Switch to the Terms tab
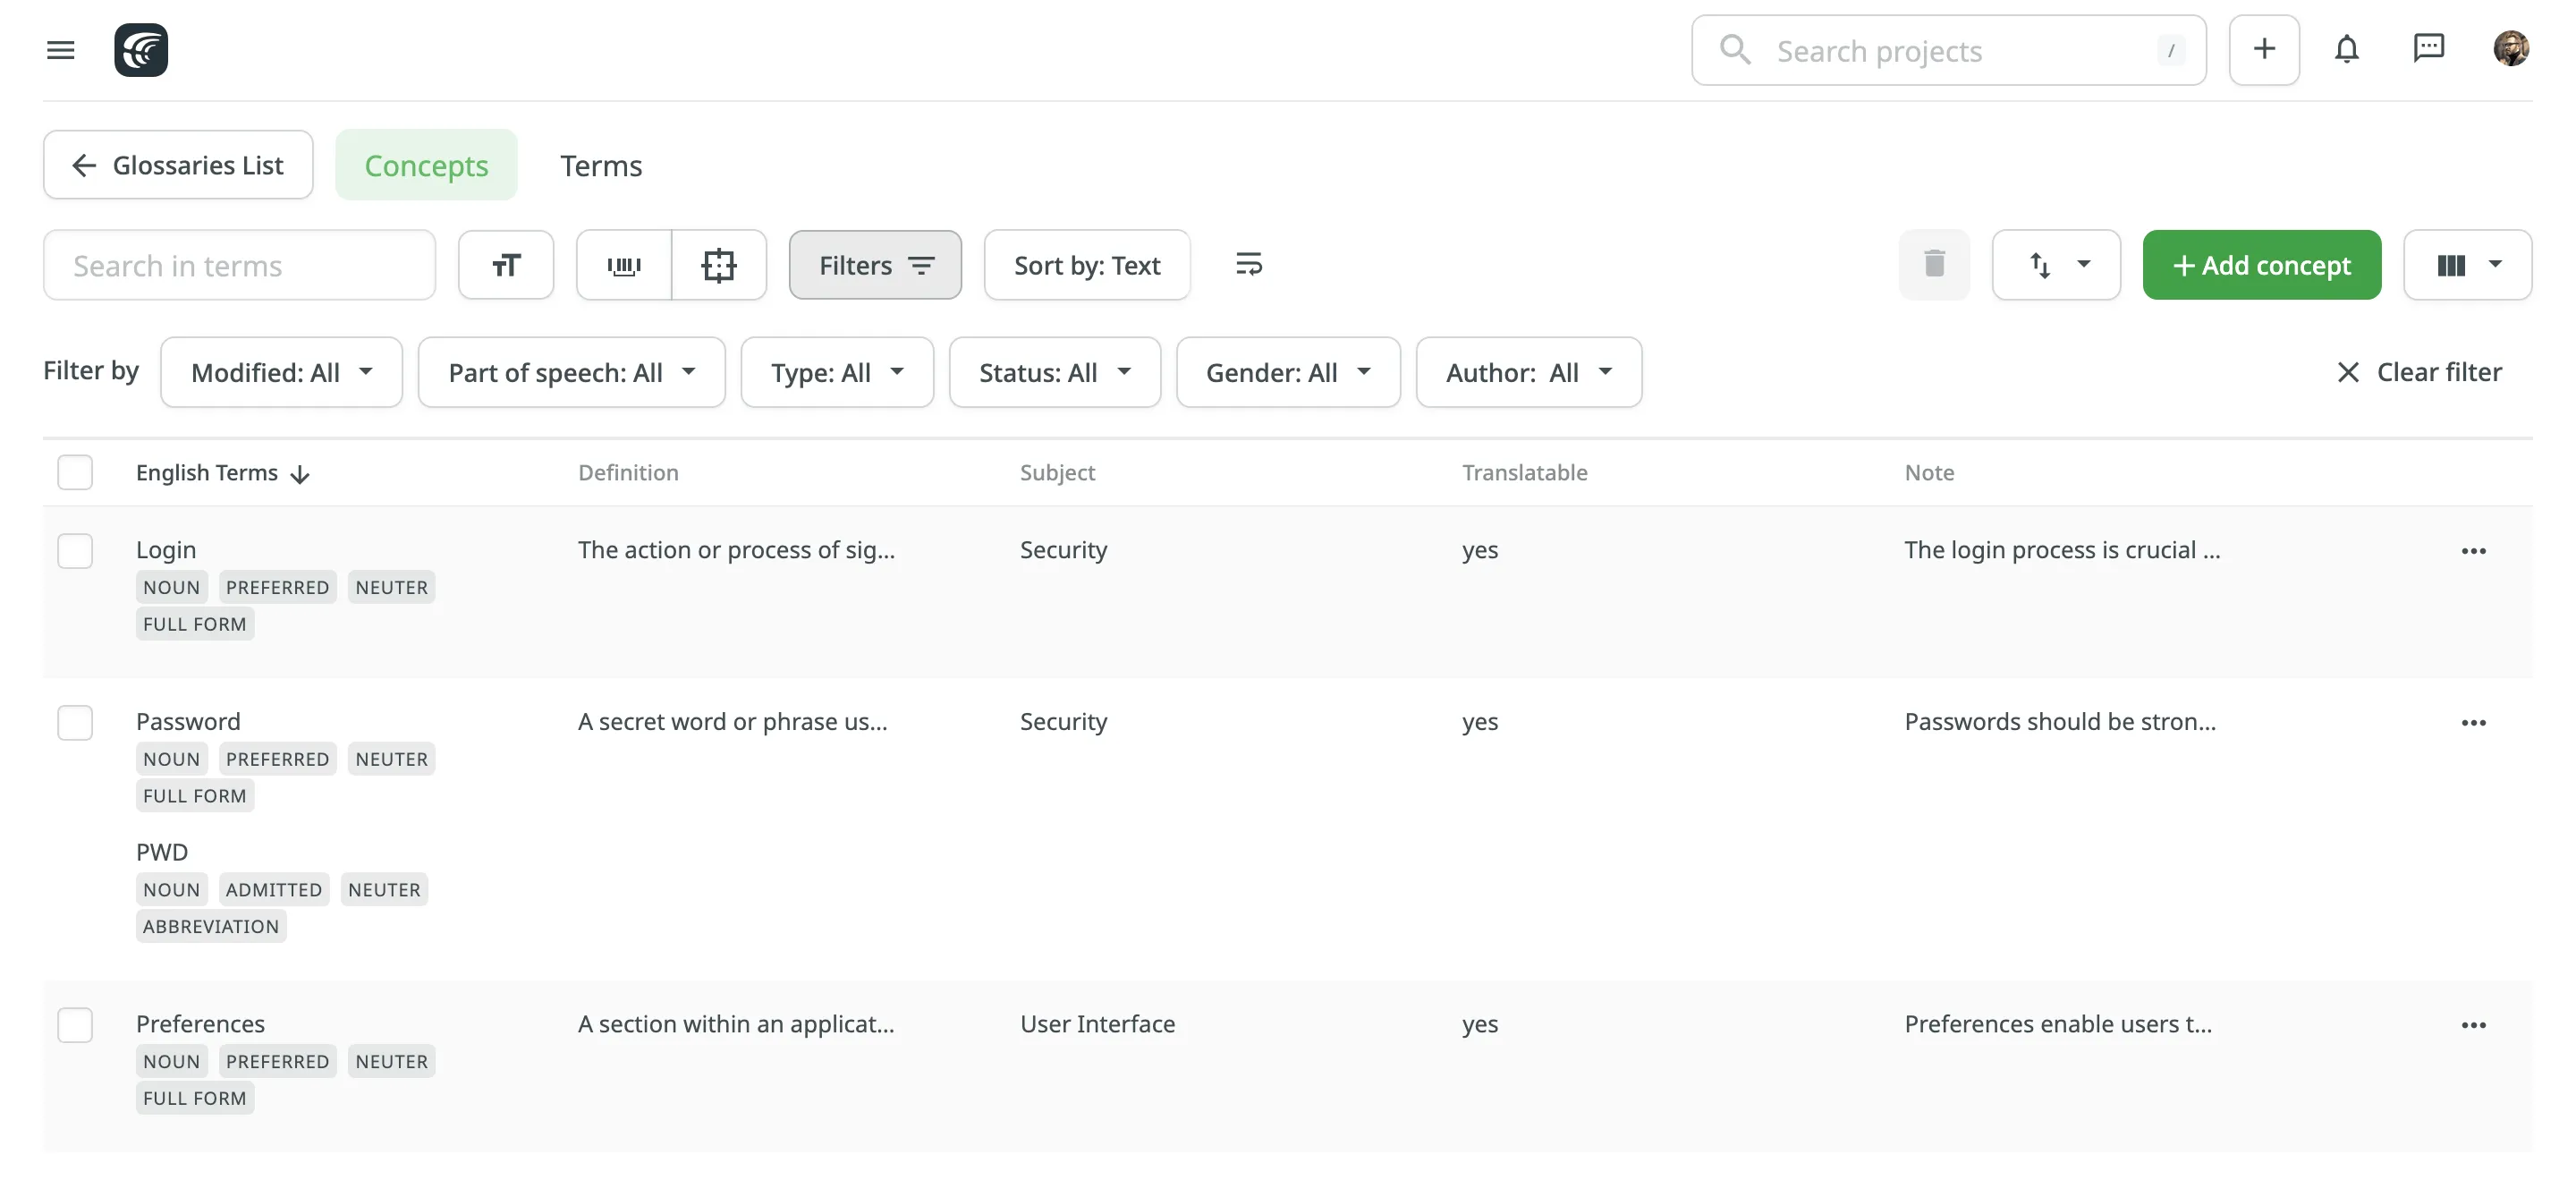Viewport: 2576px width, 1197px height. pyautogui.click(x=601, y=165)
